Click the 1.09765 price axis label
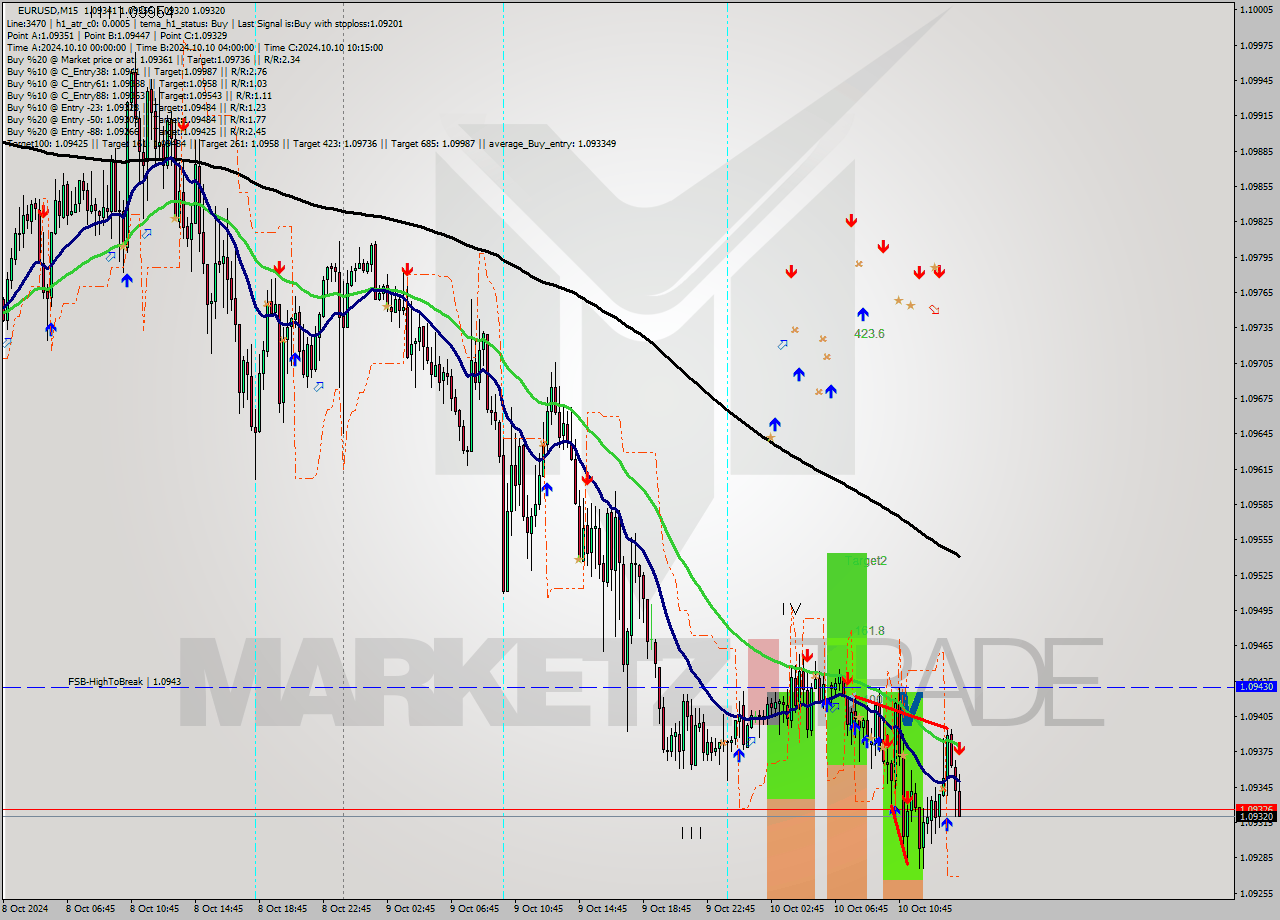 (x=1256, y=292)
